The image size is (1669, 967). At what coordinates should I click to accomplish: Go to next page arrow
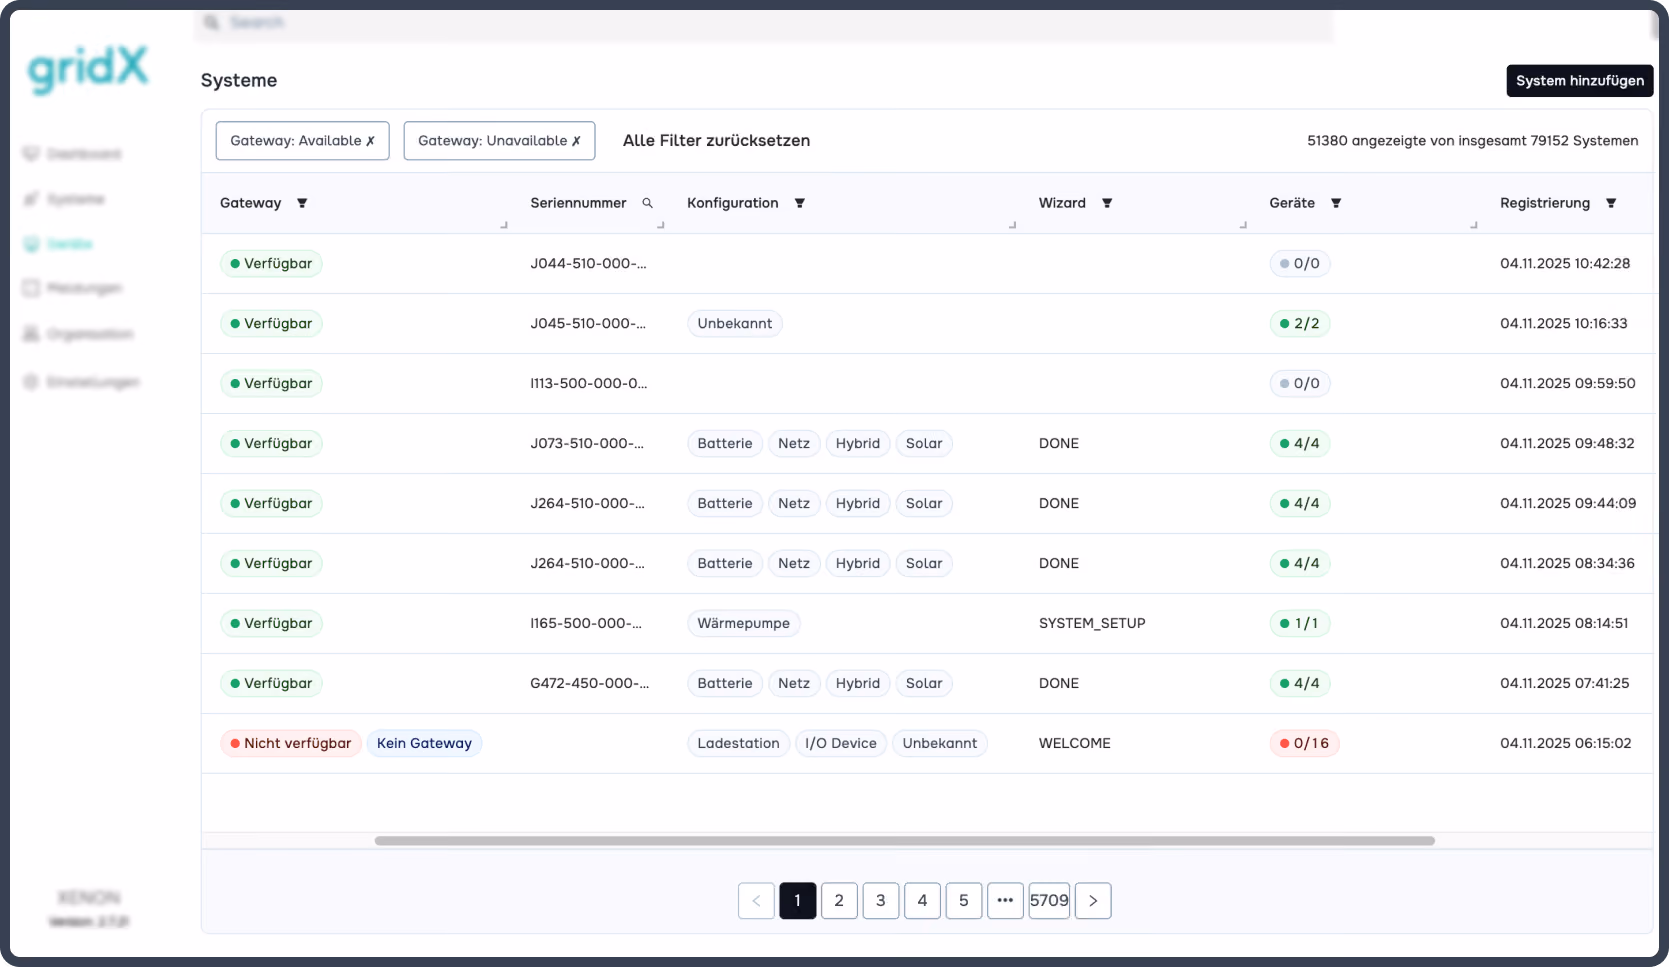(1093, 901)
